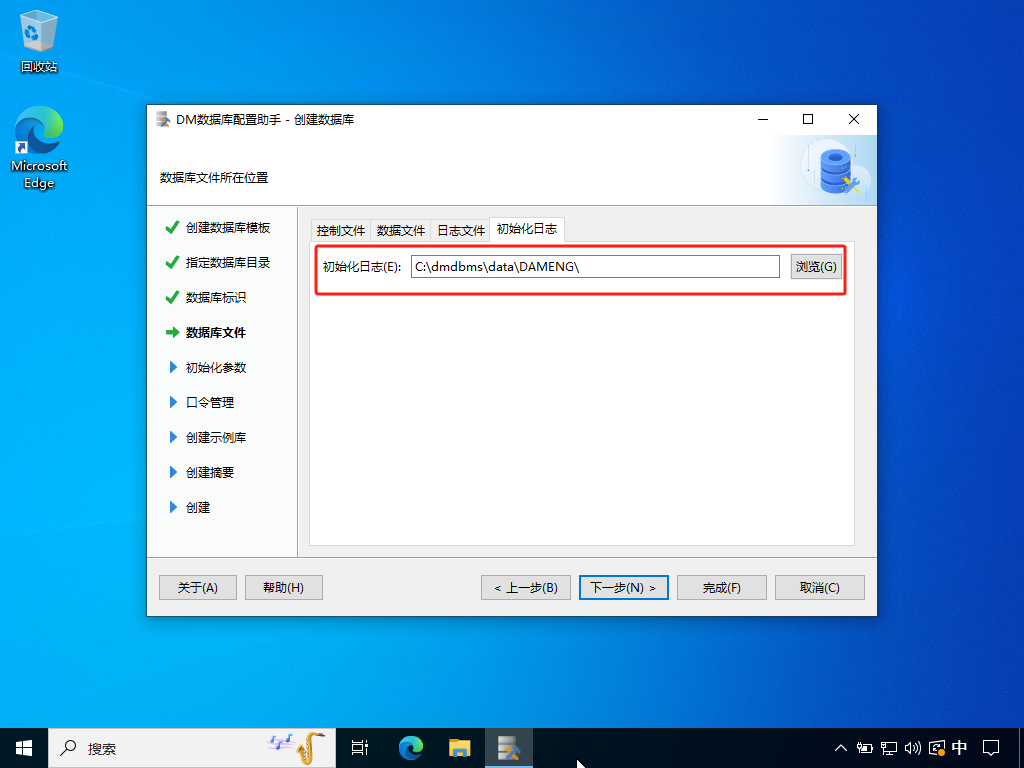The height and width of the screenshot is (768, 1024).
Task: Open the notification center icon
Action: point(991,748)
